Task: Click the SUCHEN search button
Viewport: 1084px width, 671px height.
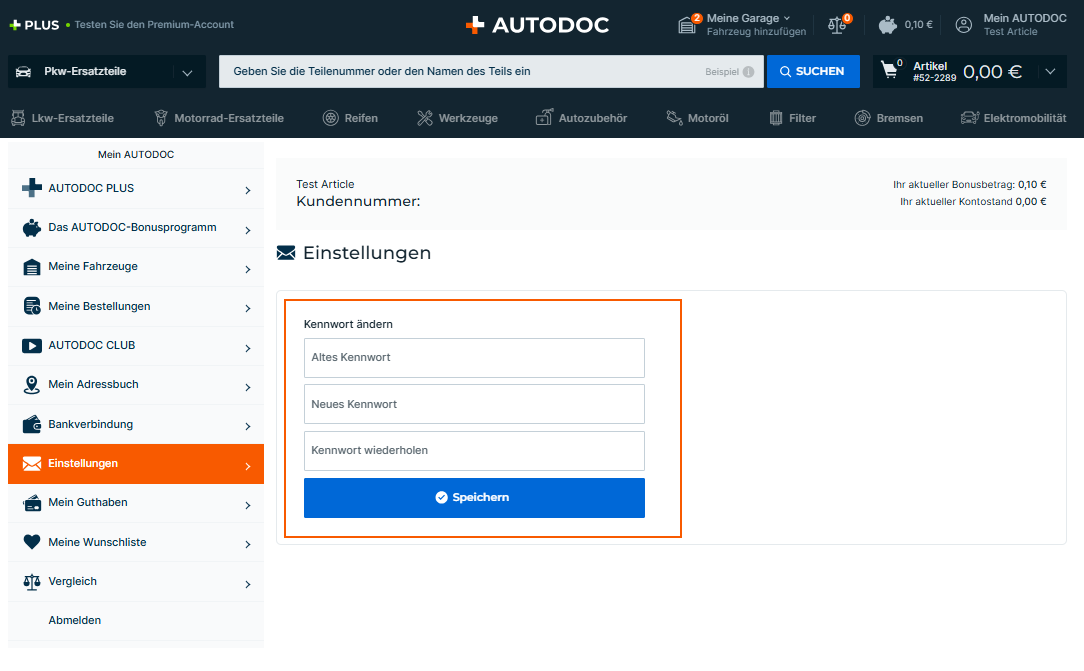Action: click(812, 71)
